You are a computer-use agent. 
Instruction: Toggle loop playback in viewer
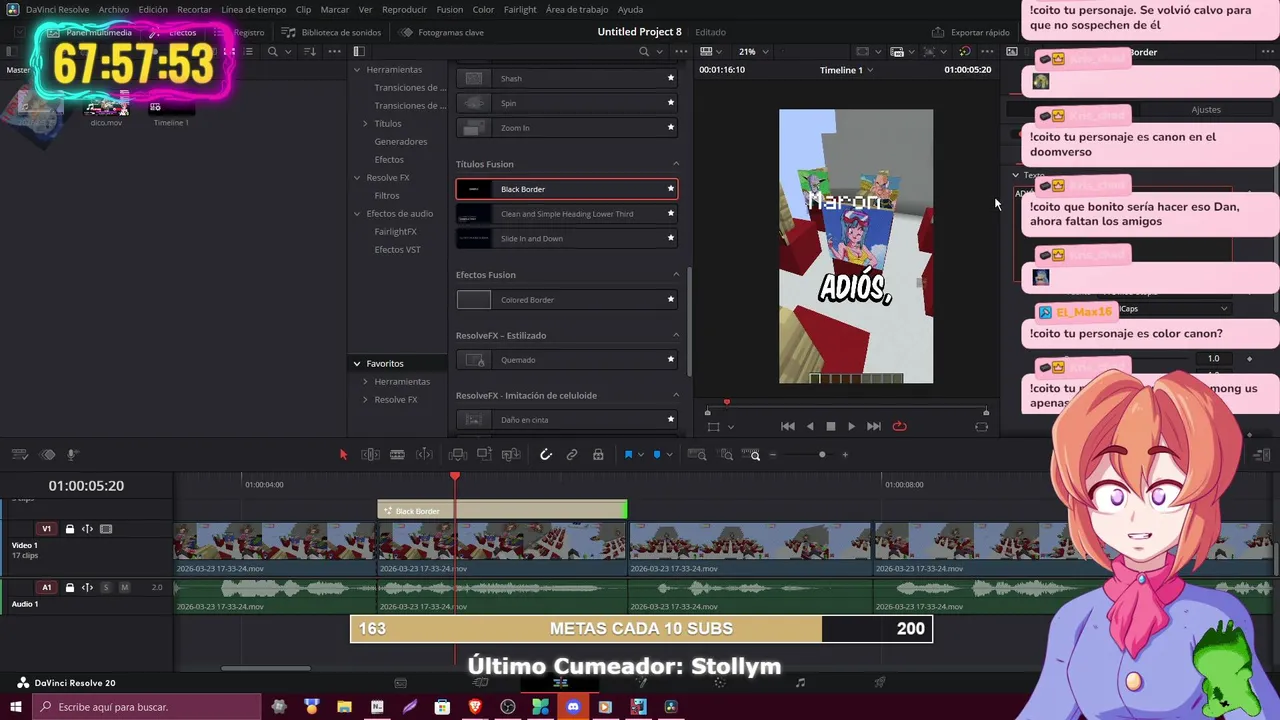tap(899, 426)
